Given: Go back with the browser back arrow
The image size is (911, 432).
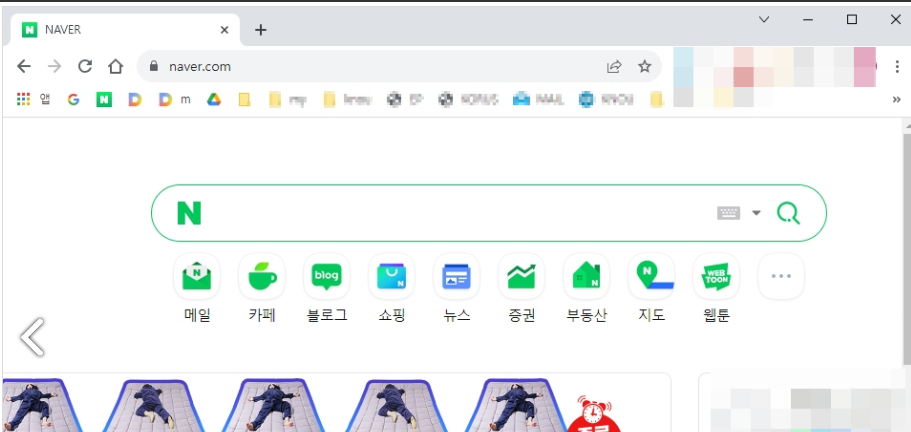Looking at the screenshot, I should 24,66.
